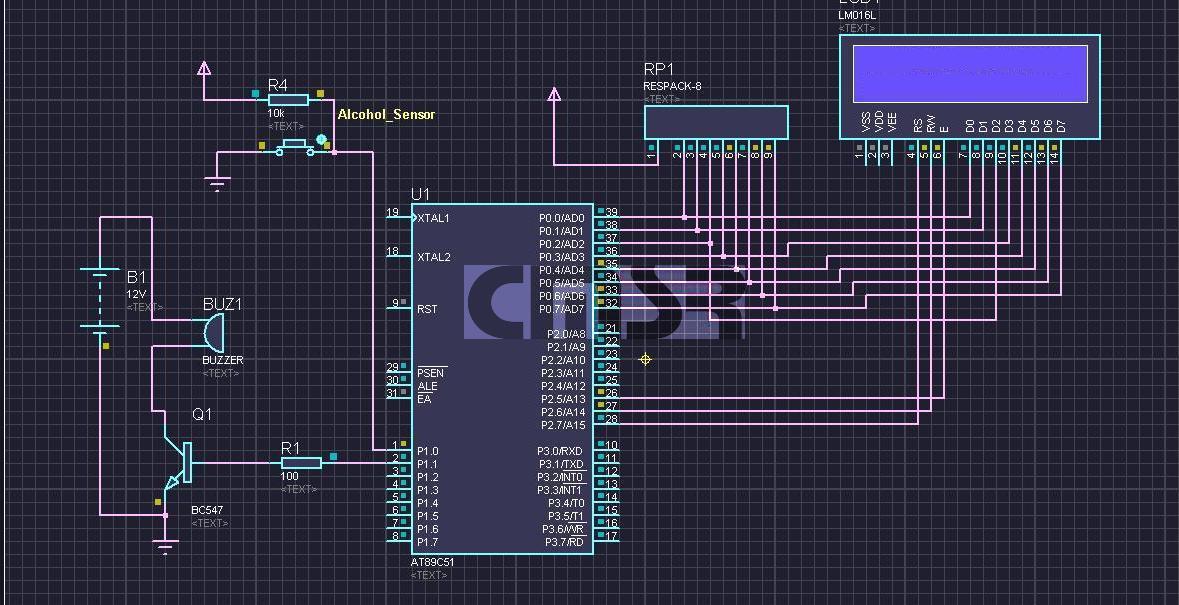Image resolution: width=1179 pixels, height=605 pixels.
Task: Select the U1 AT89C51 microcontroller body
Action: coord(502,379)
